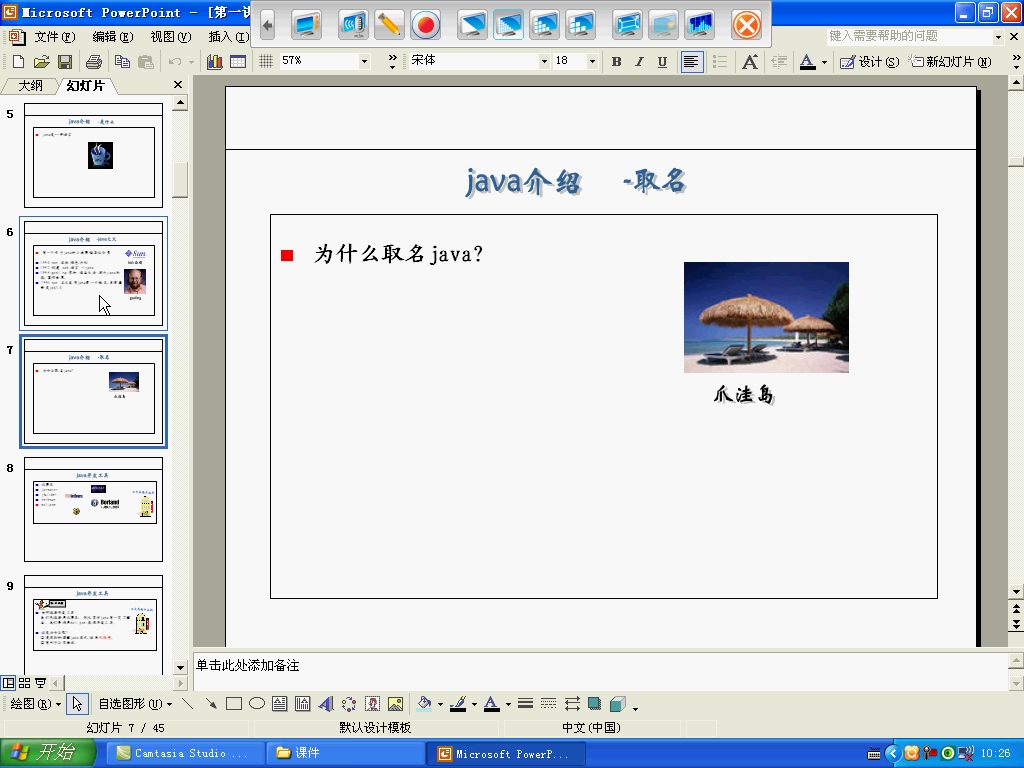
Task: Open dash style options
Action: (549, 703)
